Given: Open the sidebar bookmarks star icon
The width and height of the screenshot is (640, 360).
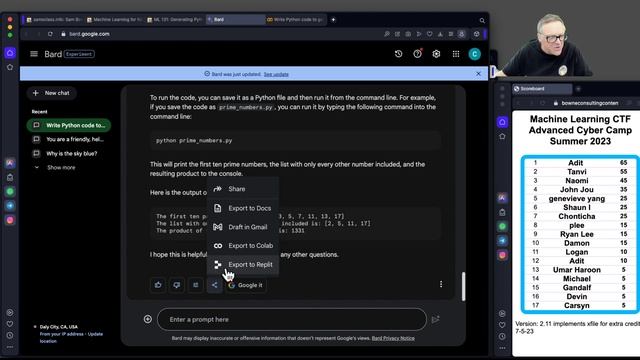Looking at the screenshot, I should point(10,67).
